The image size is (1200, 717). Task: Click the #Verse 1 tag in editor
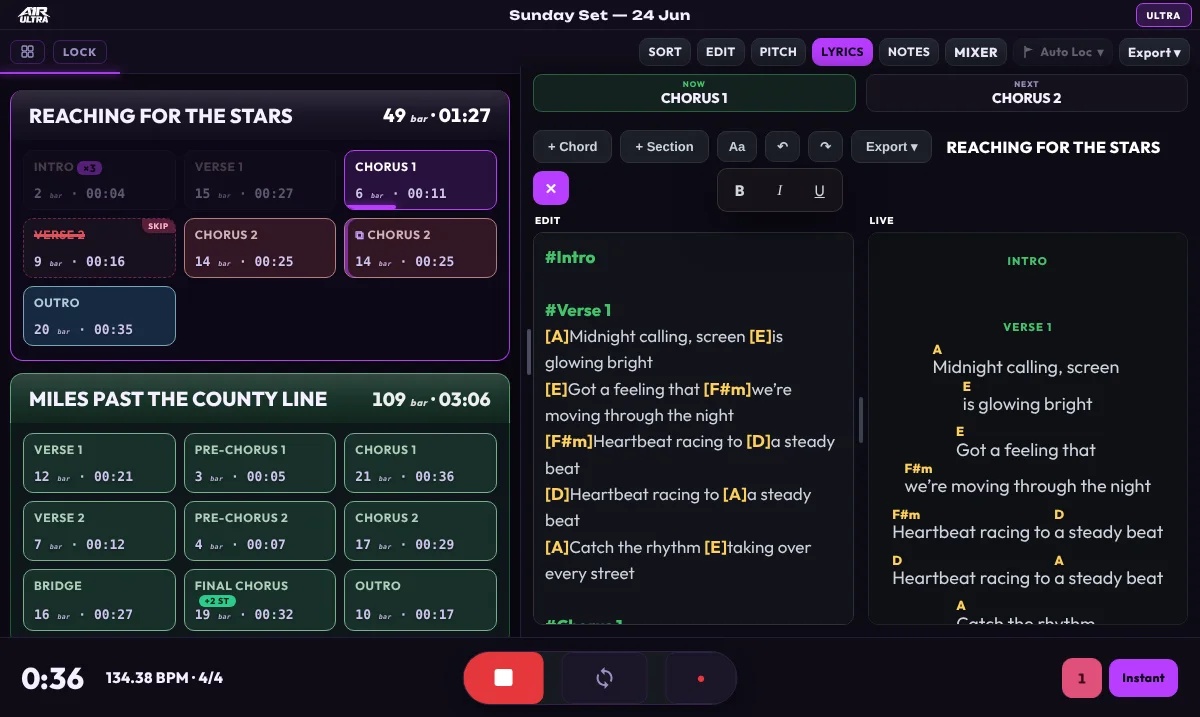(x=578, y=310)
